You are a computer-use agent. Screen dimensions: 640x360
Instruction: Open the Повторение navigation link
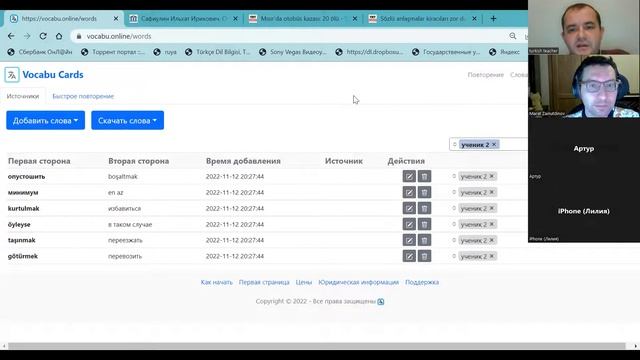[486, 75]
